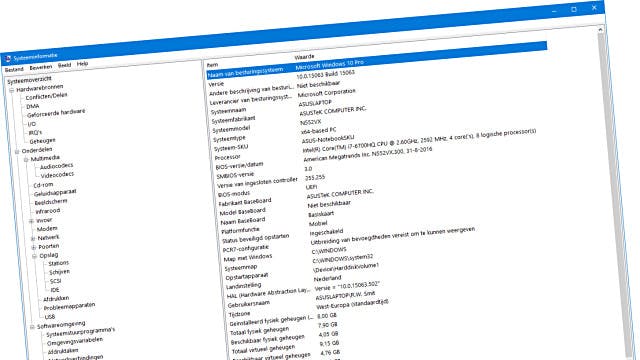Screen dimensions: 640x360
Task: Select the IRQ's tree item
Action: pyautogui.click(x=35, y=133)
